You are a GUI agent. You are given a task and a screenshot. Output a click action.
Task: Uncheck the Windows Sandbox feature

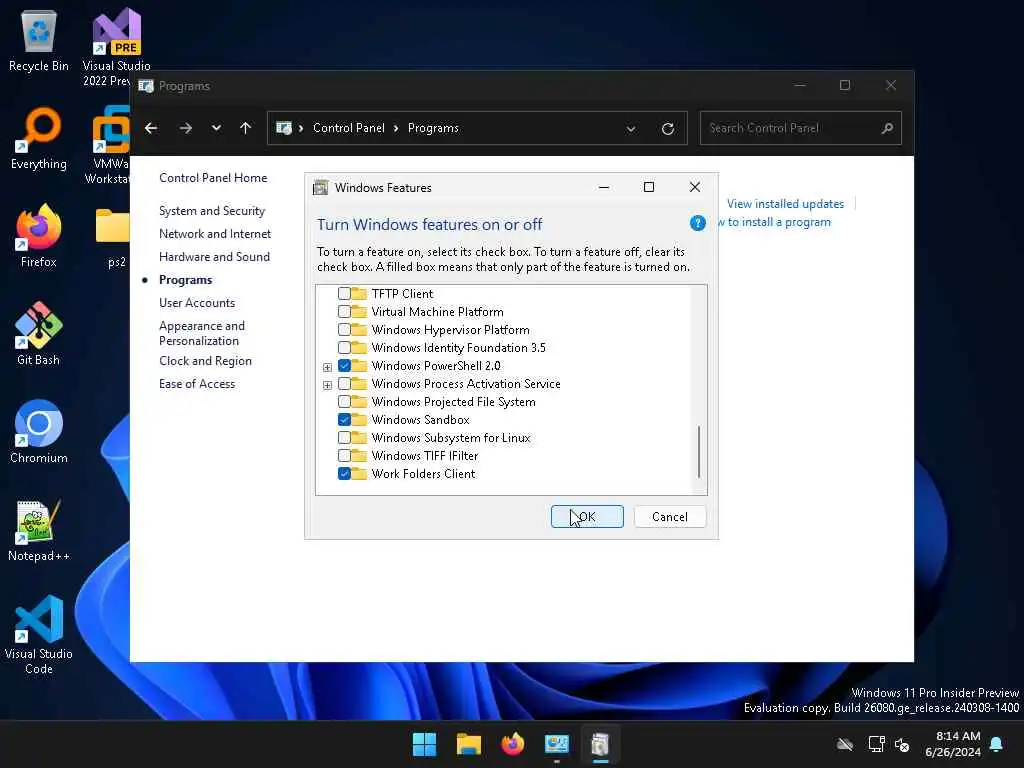pyautogui.click(x=344, y=419)
